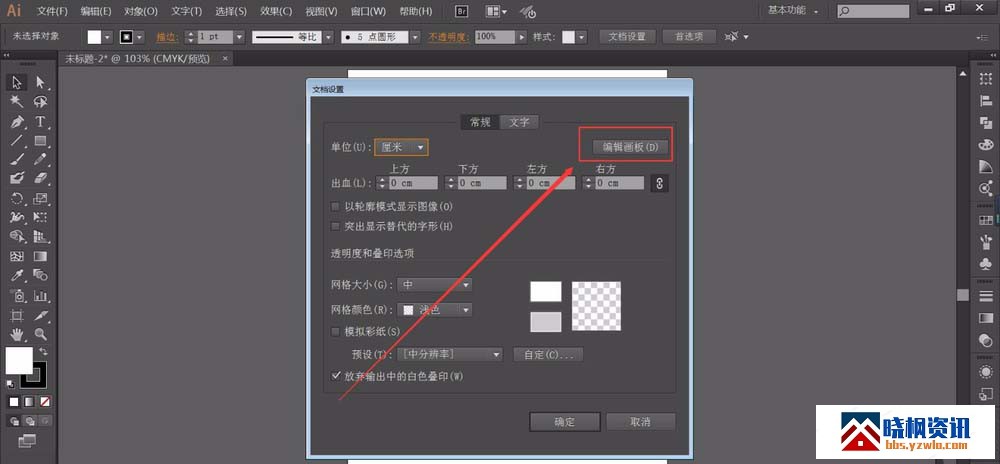Pick the Magic Wand tool

tap(17, 101)
